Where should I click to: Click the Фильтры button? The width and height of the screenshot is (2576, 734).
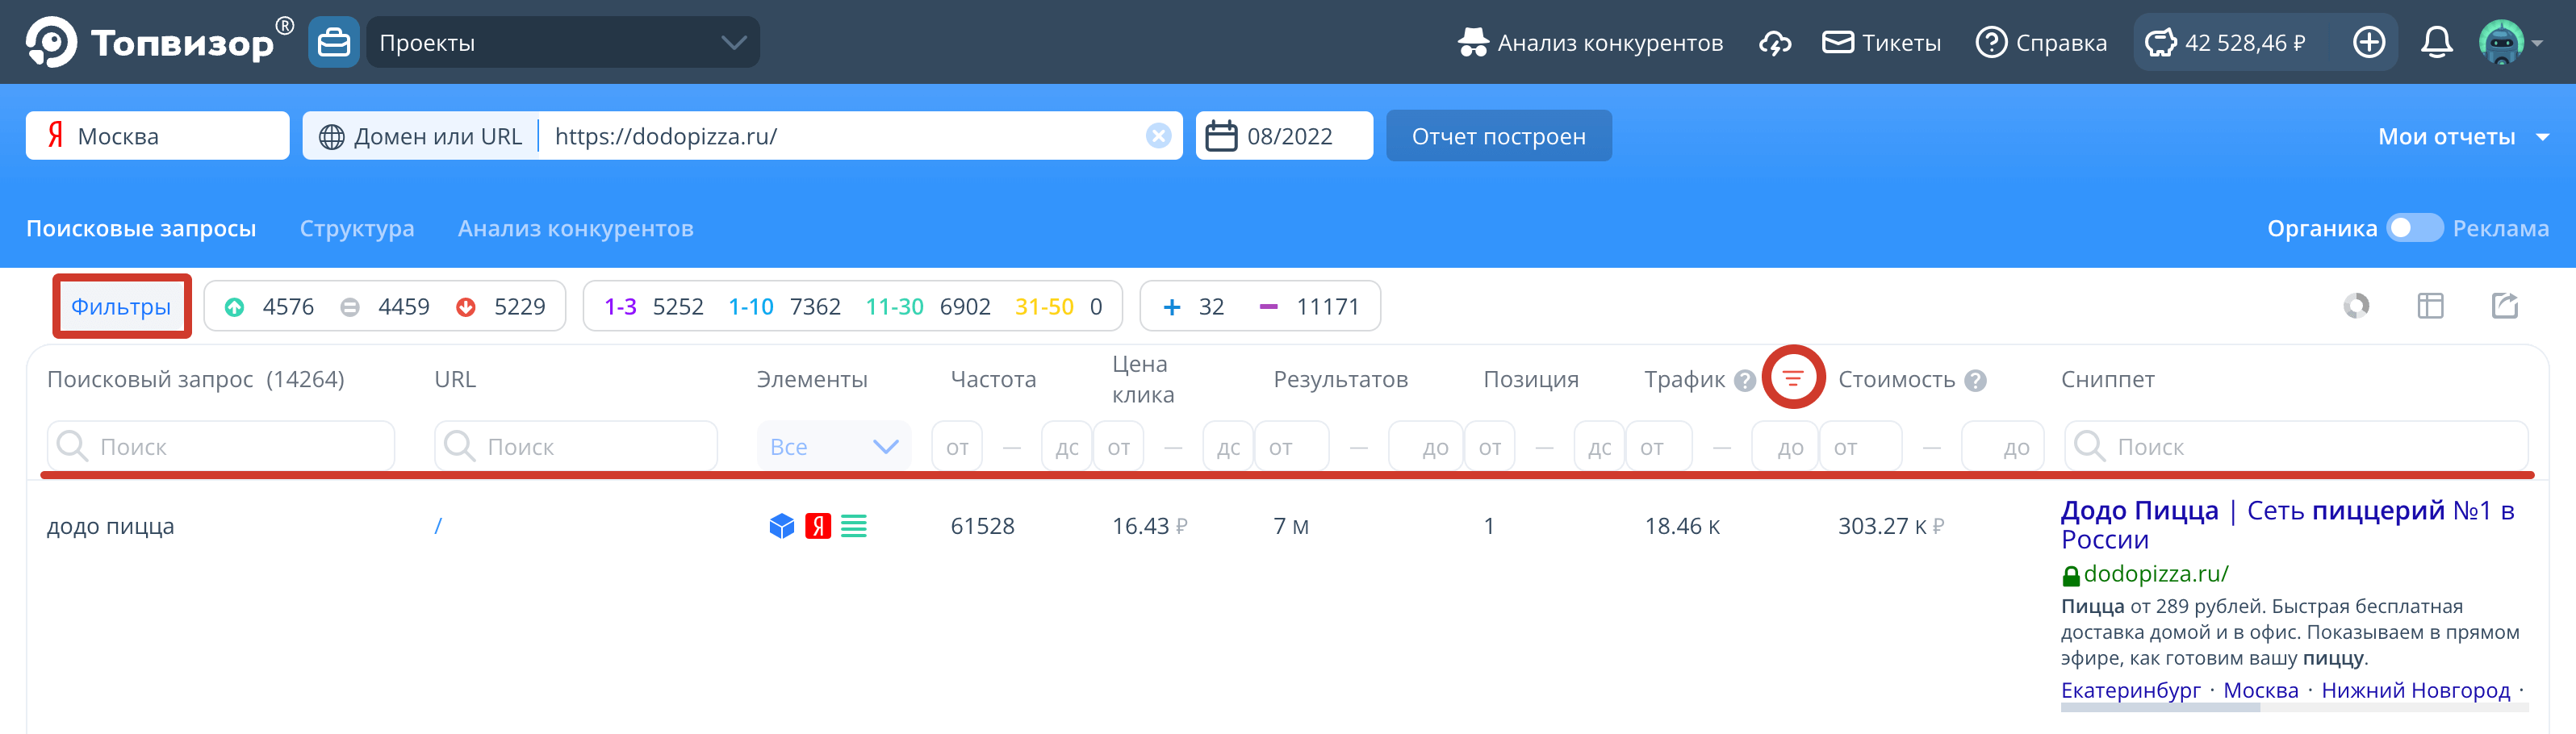click(120, 306)
